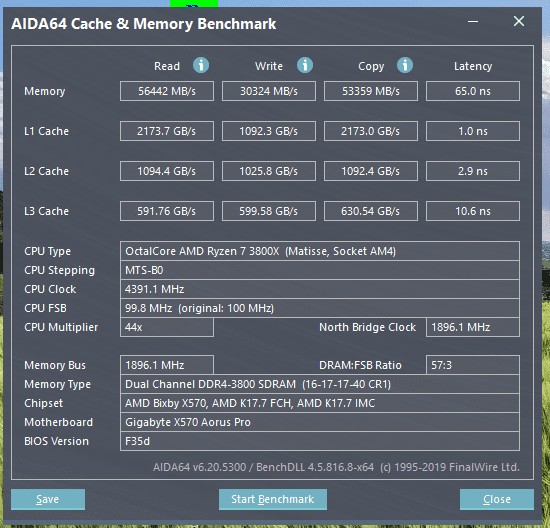Click the AIDA64 version text line
Viewport: 550px width, 528px height.
336,467
